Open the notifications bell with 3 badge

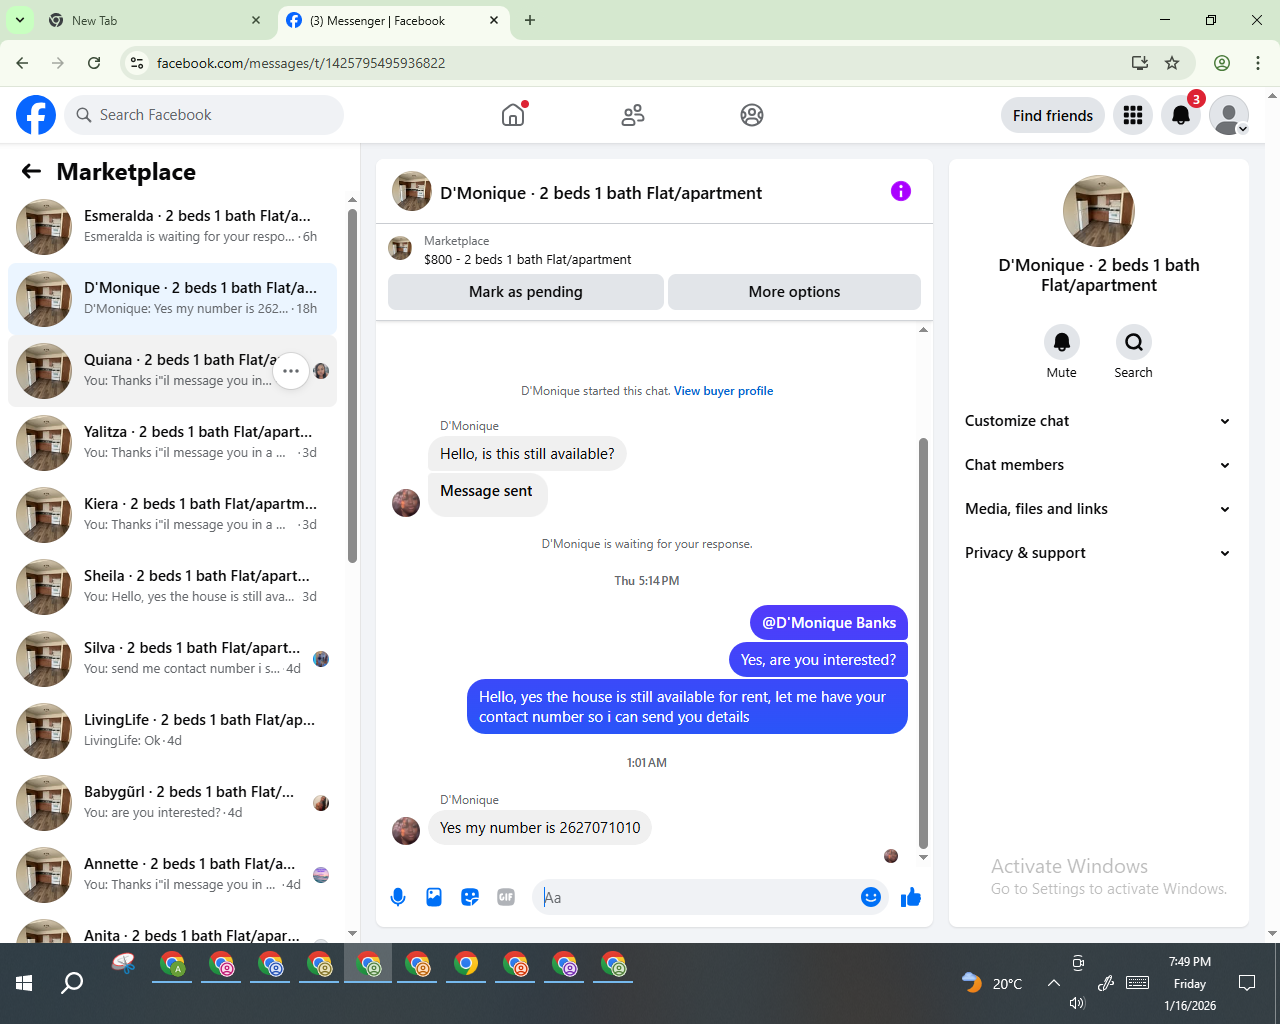tap(1181, 115)
